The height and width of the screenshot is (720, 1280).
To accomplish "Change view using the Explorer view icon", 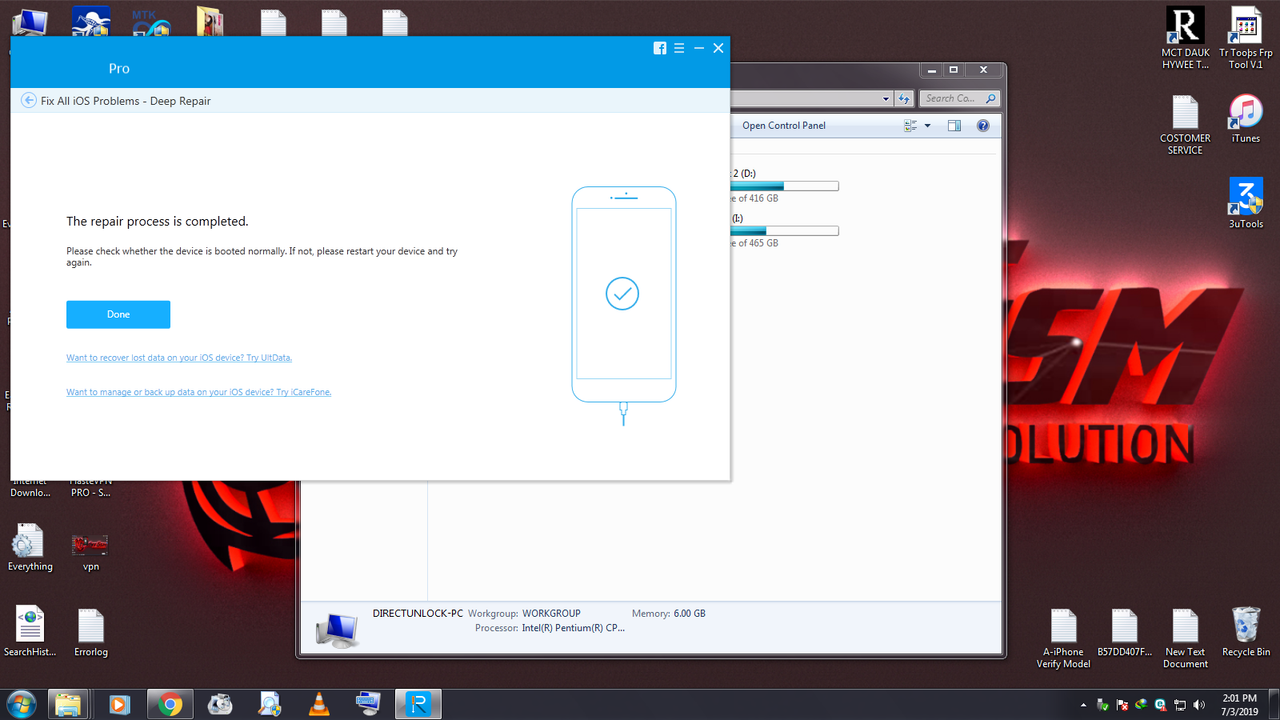I will [x=911, y=126].
